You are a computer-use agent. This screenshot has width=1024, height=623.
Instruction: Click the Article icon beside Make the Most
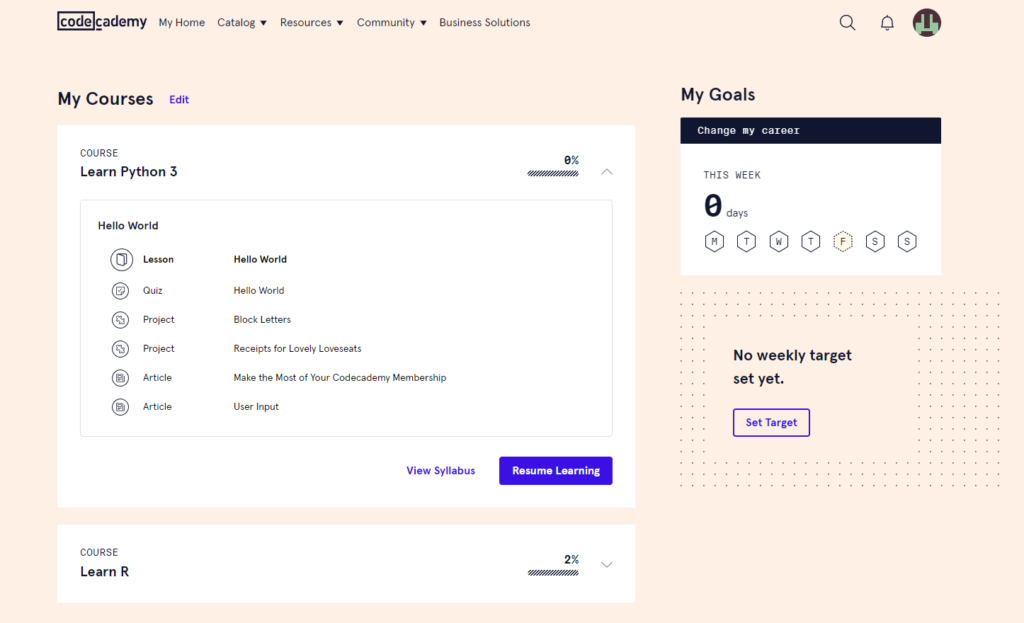click(120, 377)
